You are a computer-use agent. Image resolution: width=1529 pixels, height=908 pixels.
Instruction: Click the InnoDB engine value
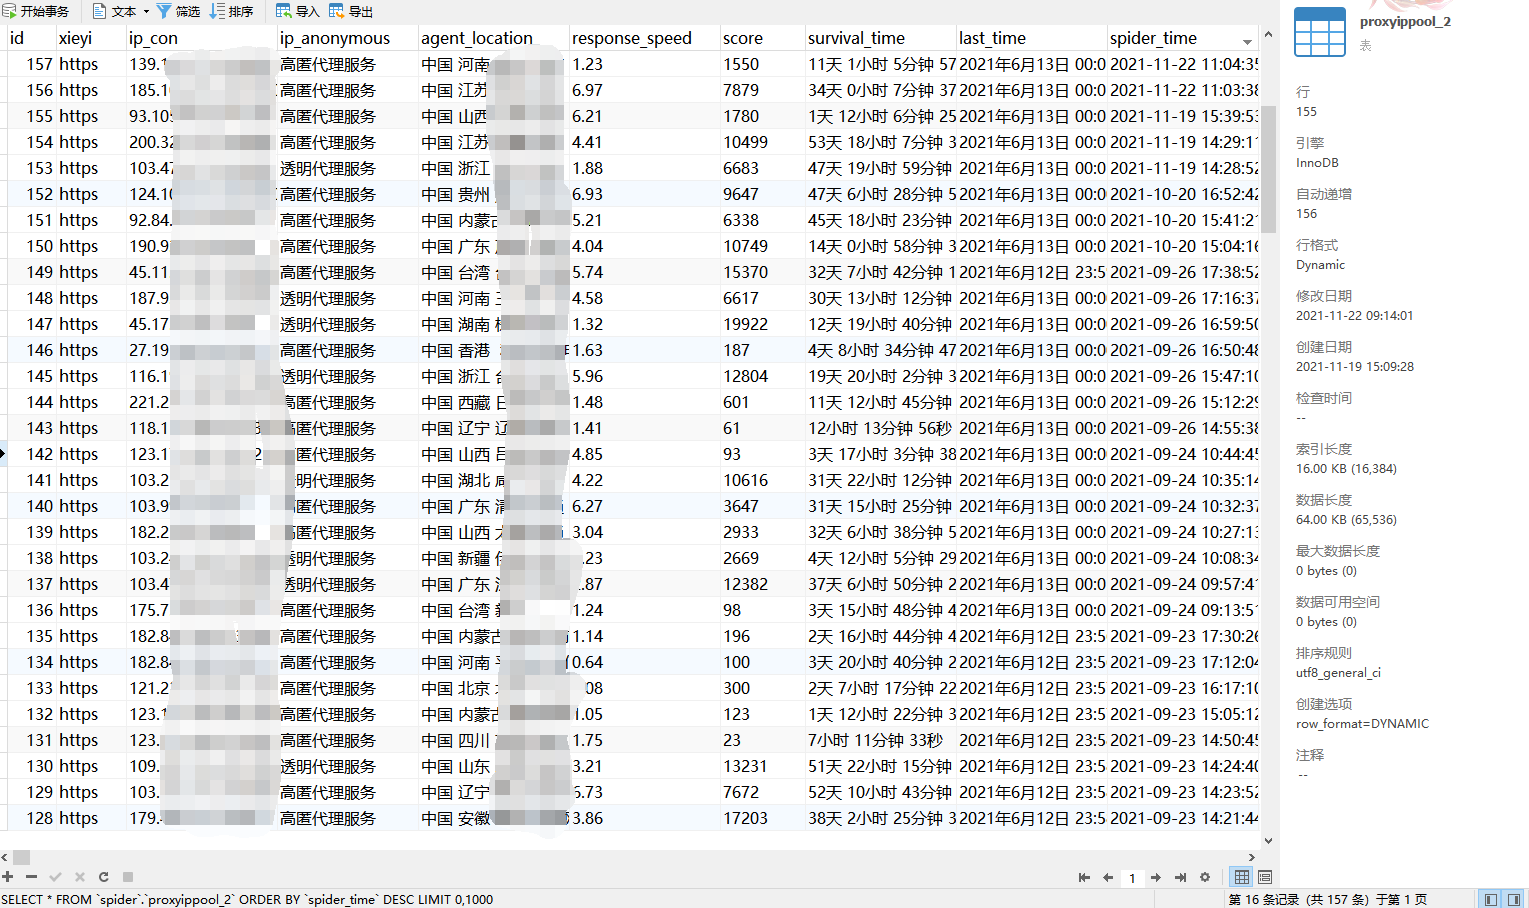[1317, 163]
